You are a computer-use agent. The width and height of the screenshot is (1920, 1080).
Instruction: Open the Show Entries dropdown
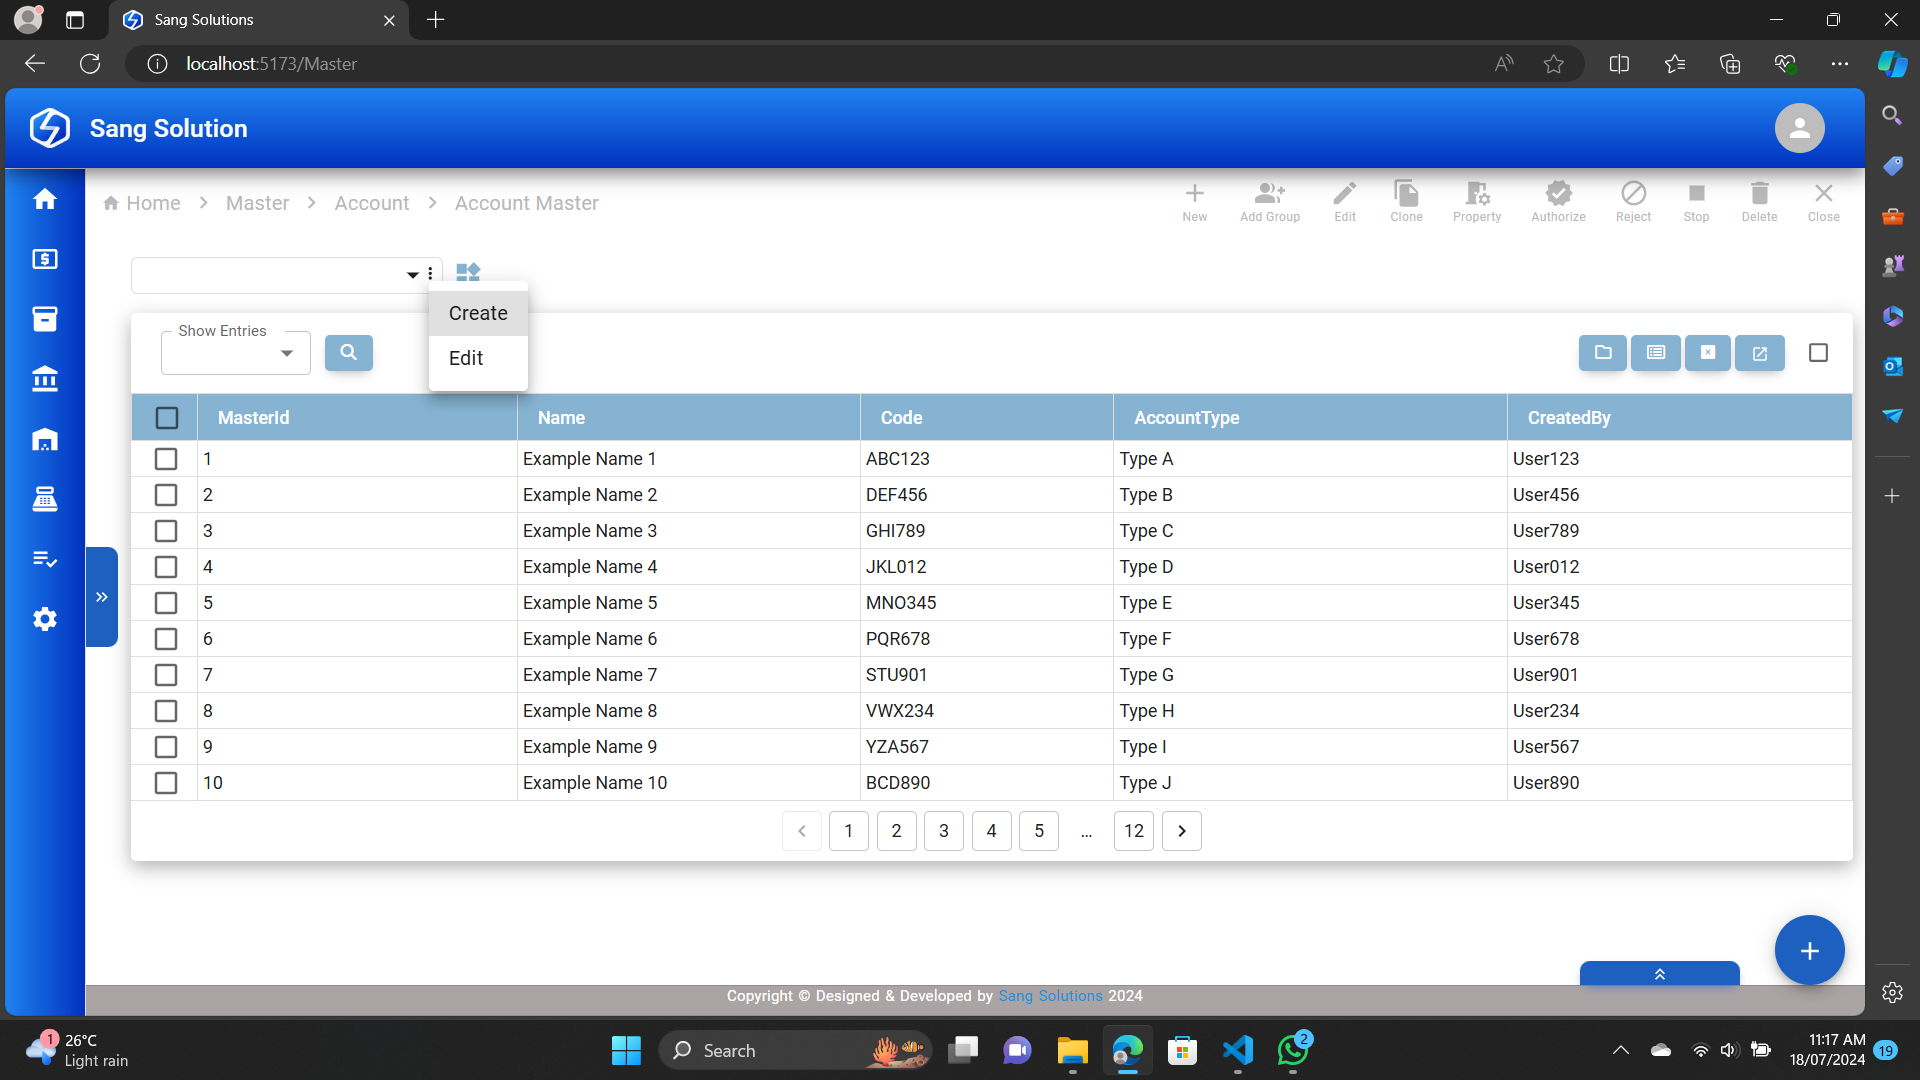[236, 353]
